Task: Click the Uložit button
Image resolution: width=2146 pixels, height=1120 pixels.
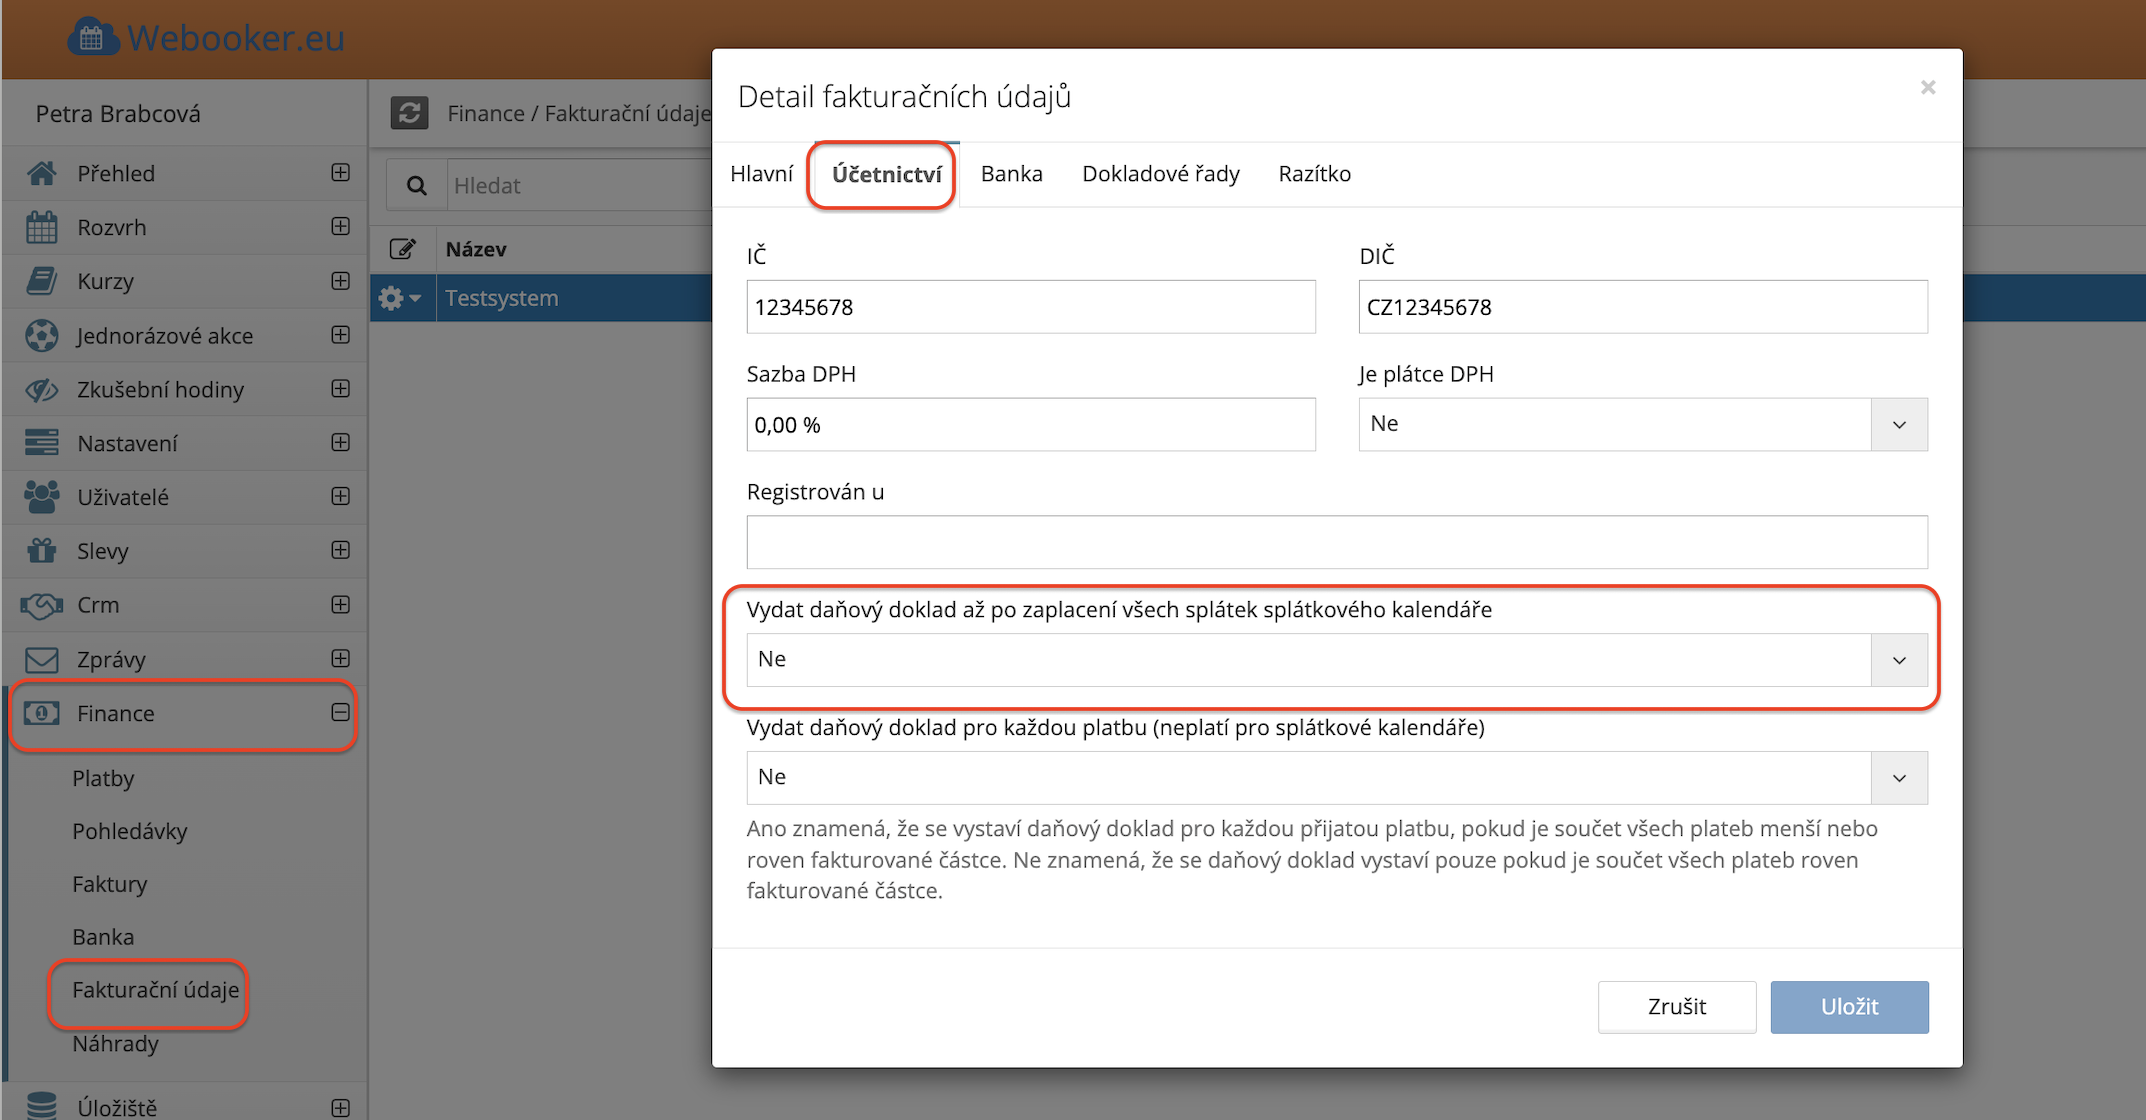Action: point(1848,1007)
